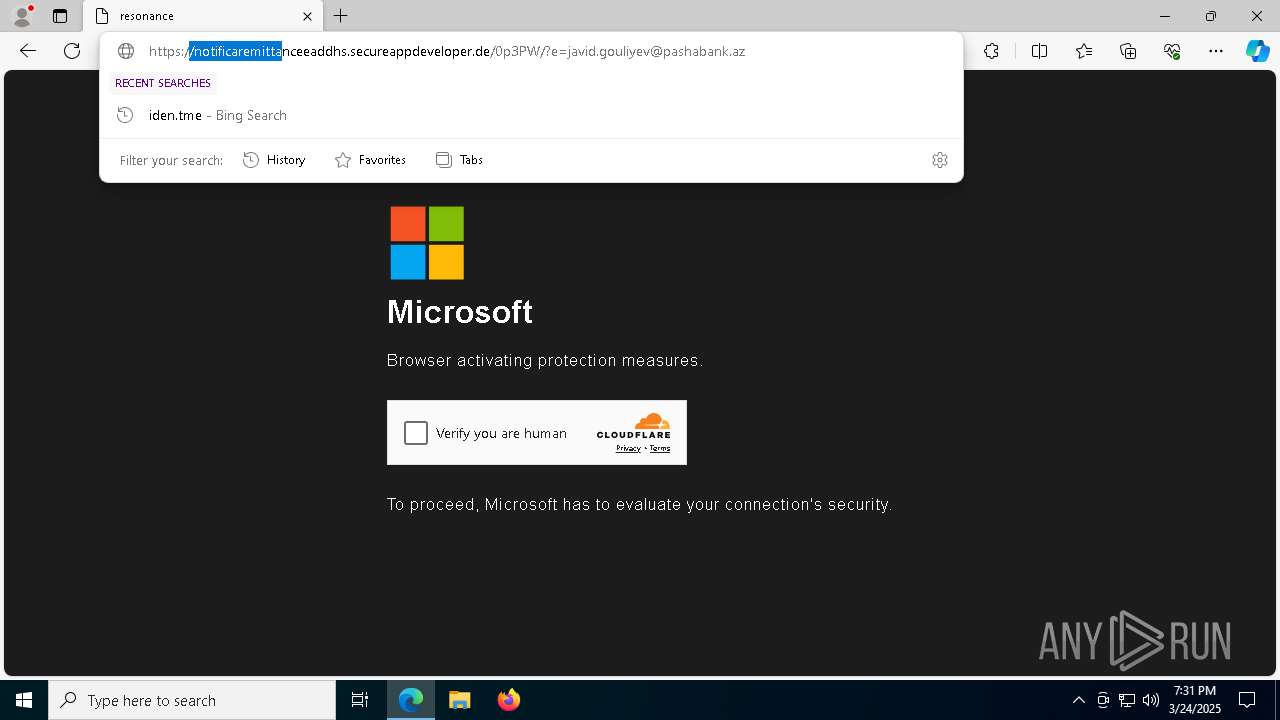Open the Edge profile icon
Viewport: 1280px width, 720px height.
pos(22,16)
